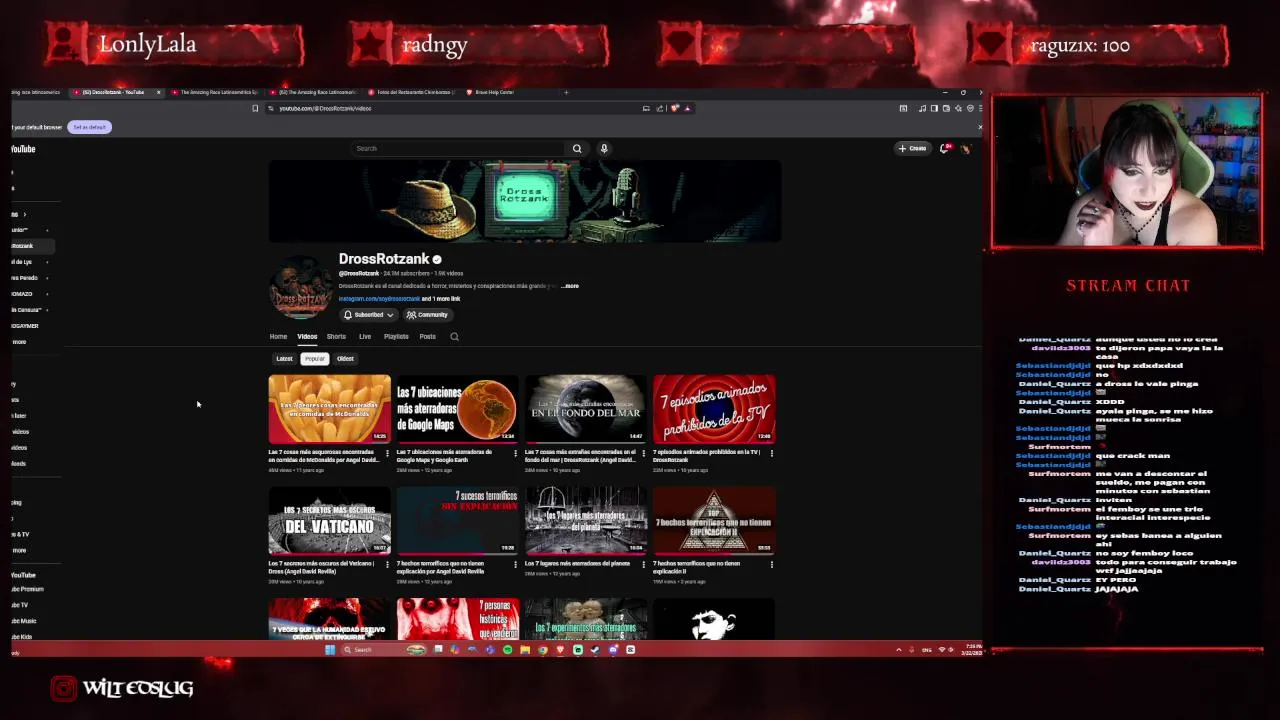The image size is (1280, 720).
Task: Open Spotify from the taskbar
Action: (507, 650)
